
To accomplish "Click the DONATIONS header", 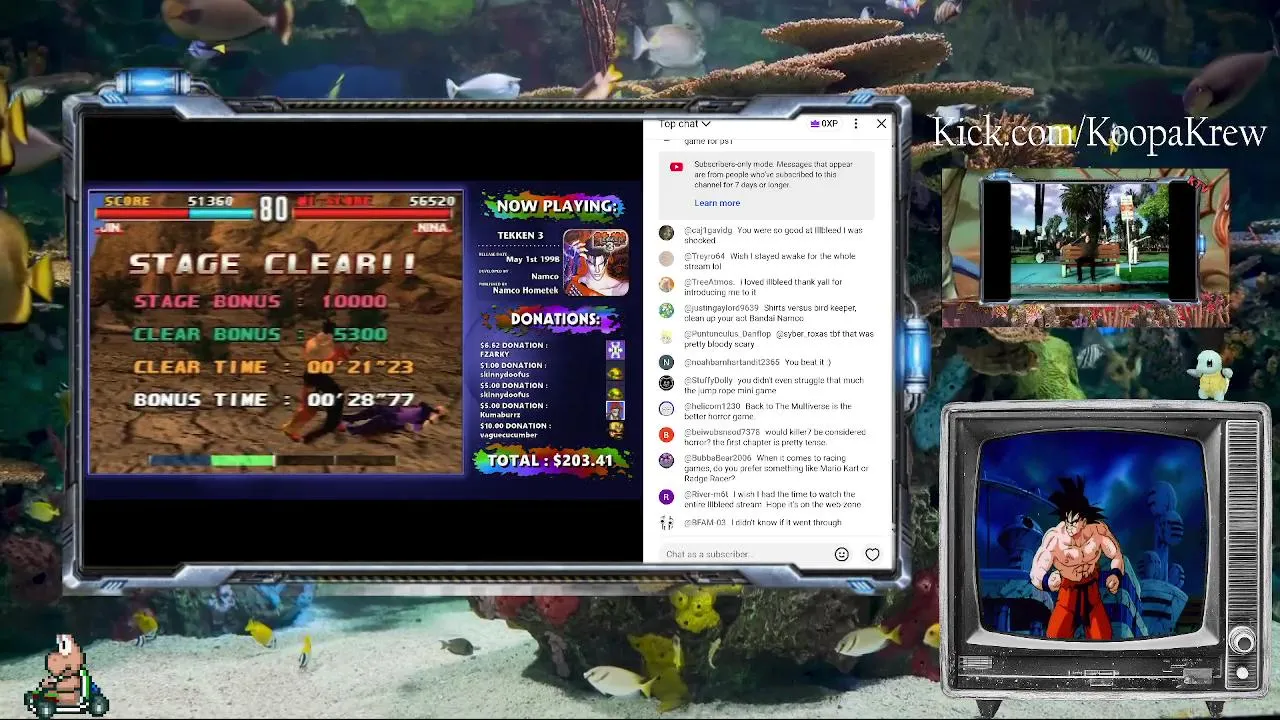I will (x=555, y=319).
